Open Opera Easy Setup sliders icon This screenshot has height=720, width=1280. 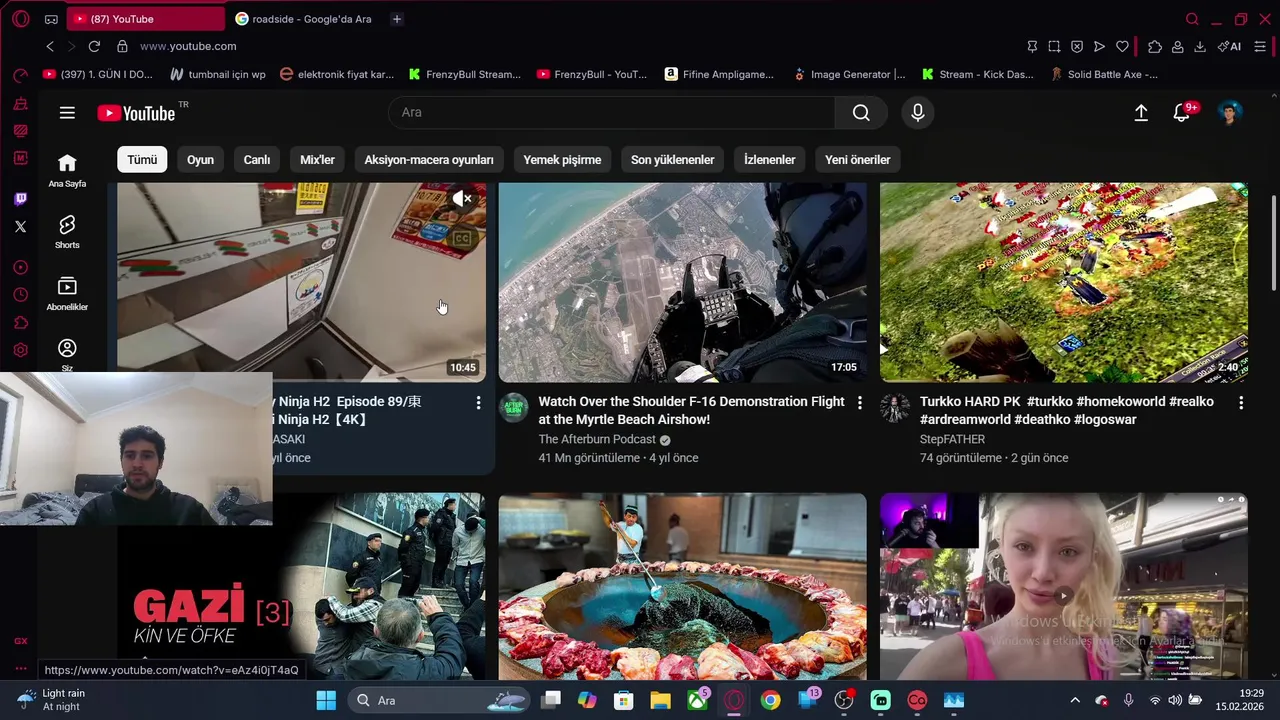tap(1260, 46)
